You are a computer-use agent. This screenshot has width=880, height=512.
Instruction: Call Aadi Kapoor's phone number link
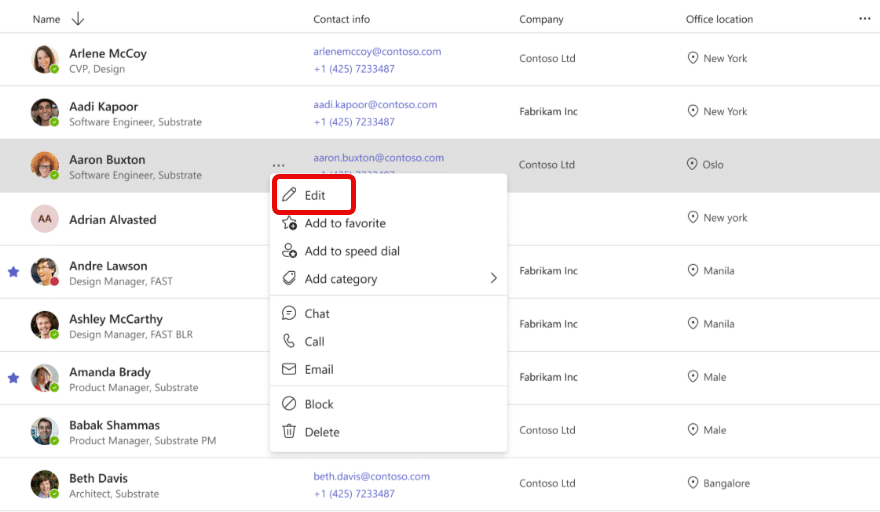354,122
